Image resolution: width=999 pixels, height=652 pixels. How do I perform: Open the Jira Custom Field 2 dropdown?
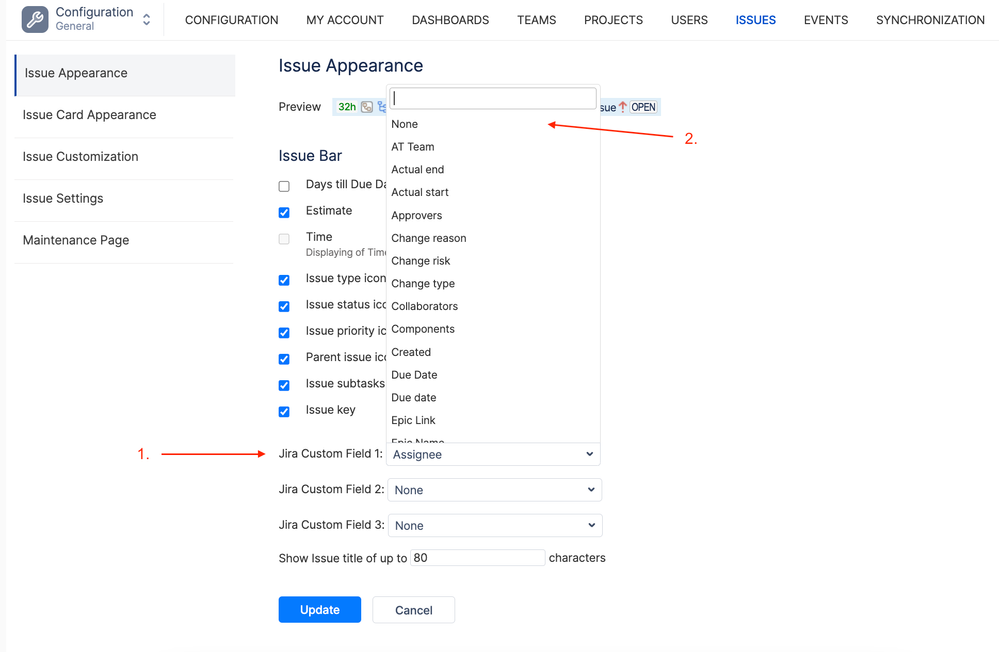tap(494, 490)
